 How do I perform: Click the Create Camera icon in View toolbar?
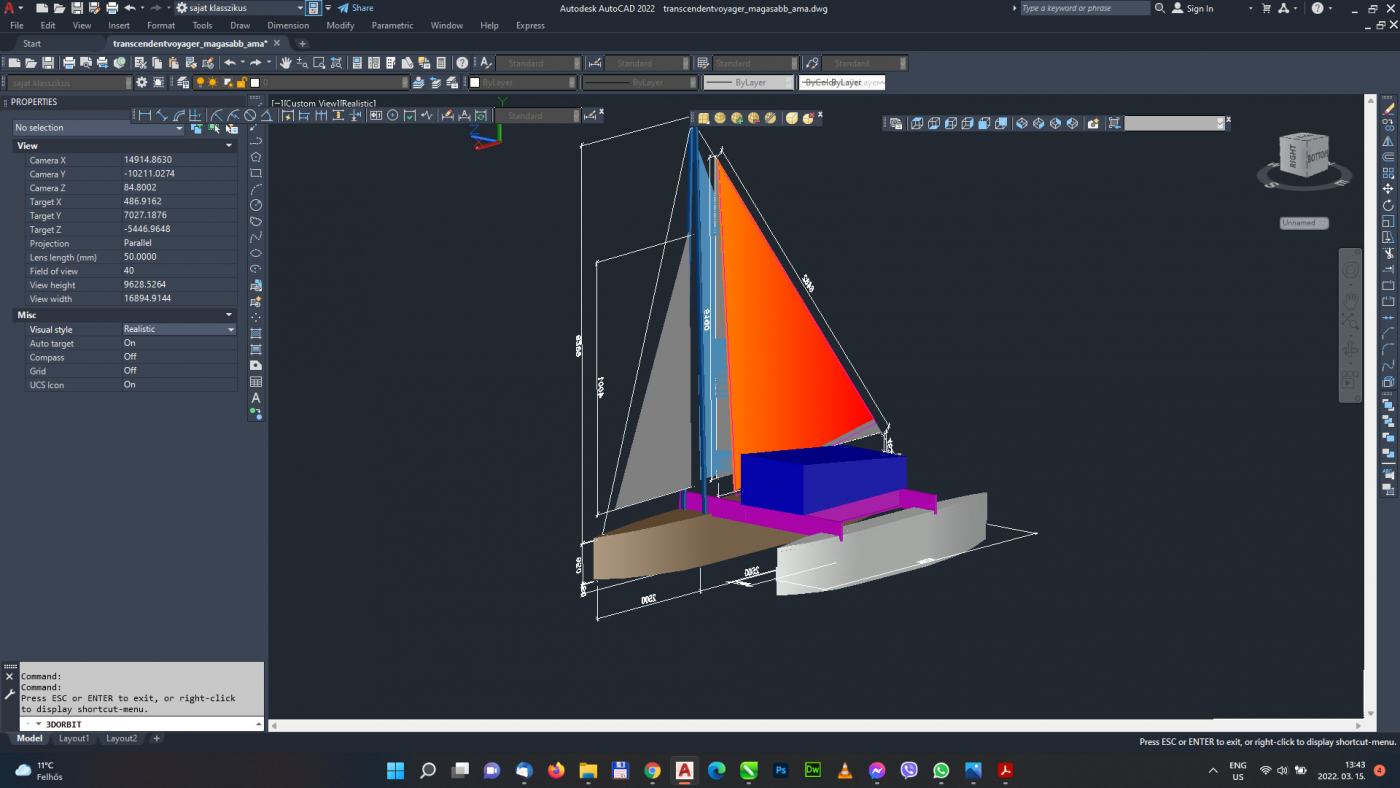point(1093,123)
